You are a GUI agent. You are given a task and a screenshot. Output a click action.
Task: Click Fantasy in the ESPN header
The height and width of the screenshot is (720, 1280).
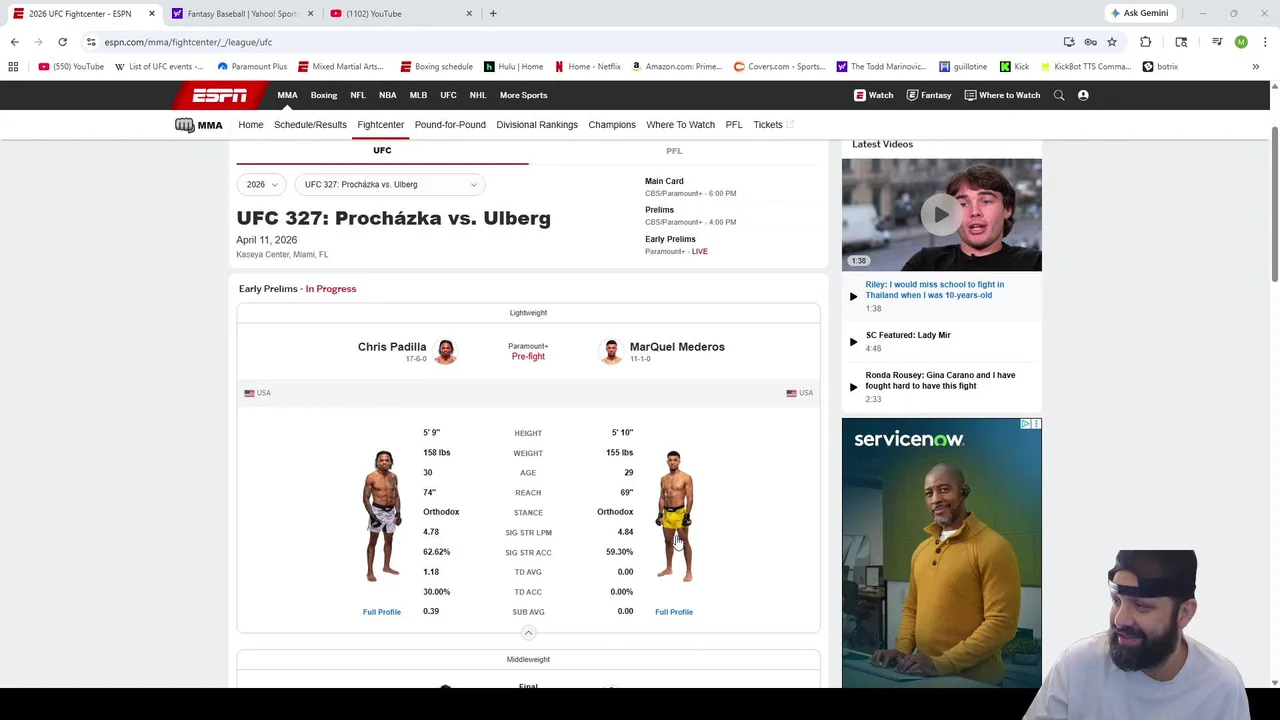(929, 95)
